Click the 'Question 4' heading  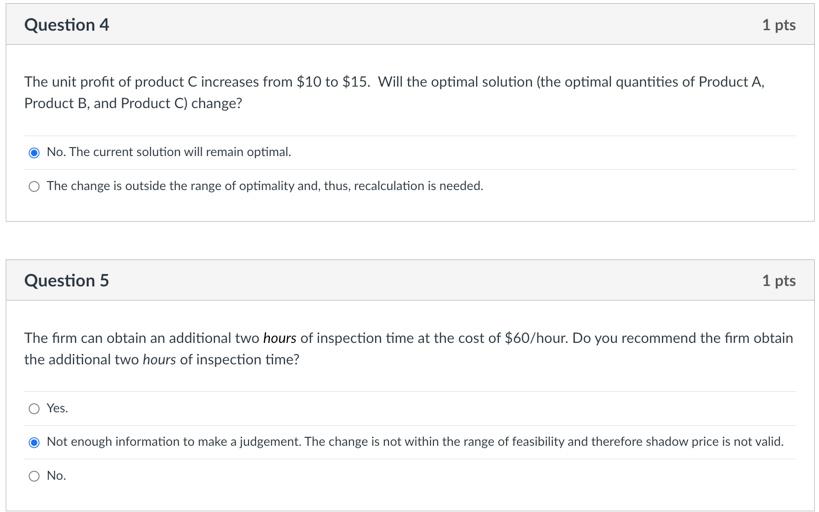point(66,25)
